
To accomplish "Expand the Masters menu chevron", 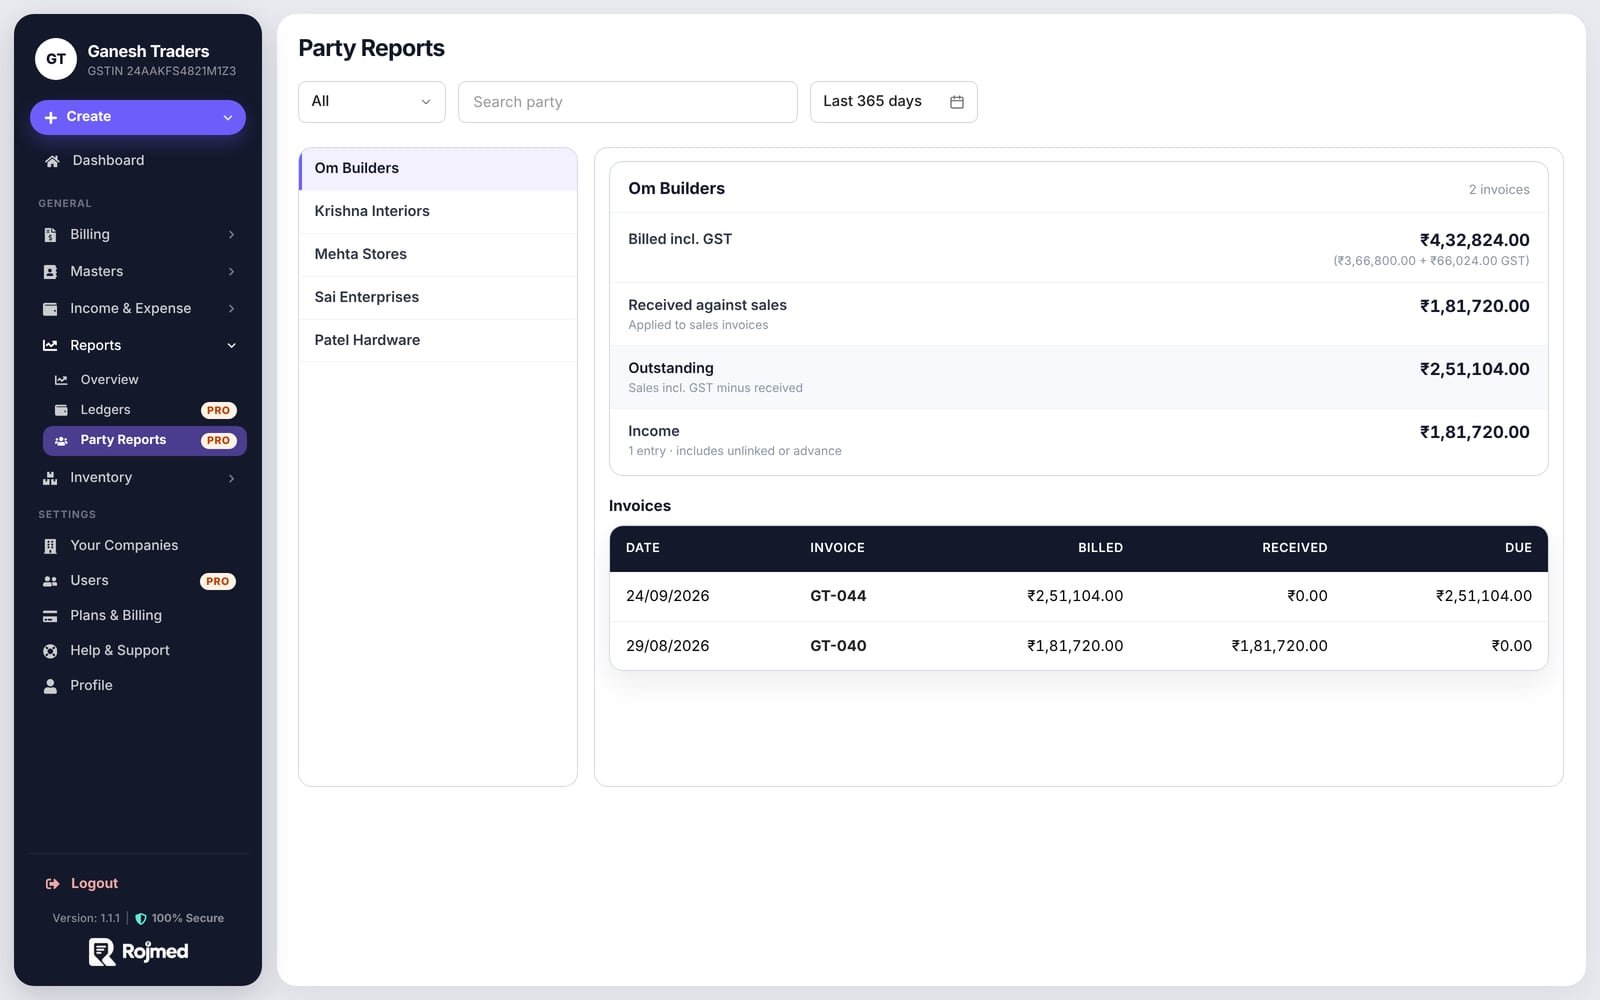I will tap(231, 272).
